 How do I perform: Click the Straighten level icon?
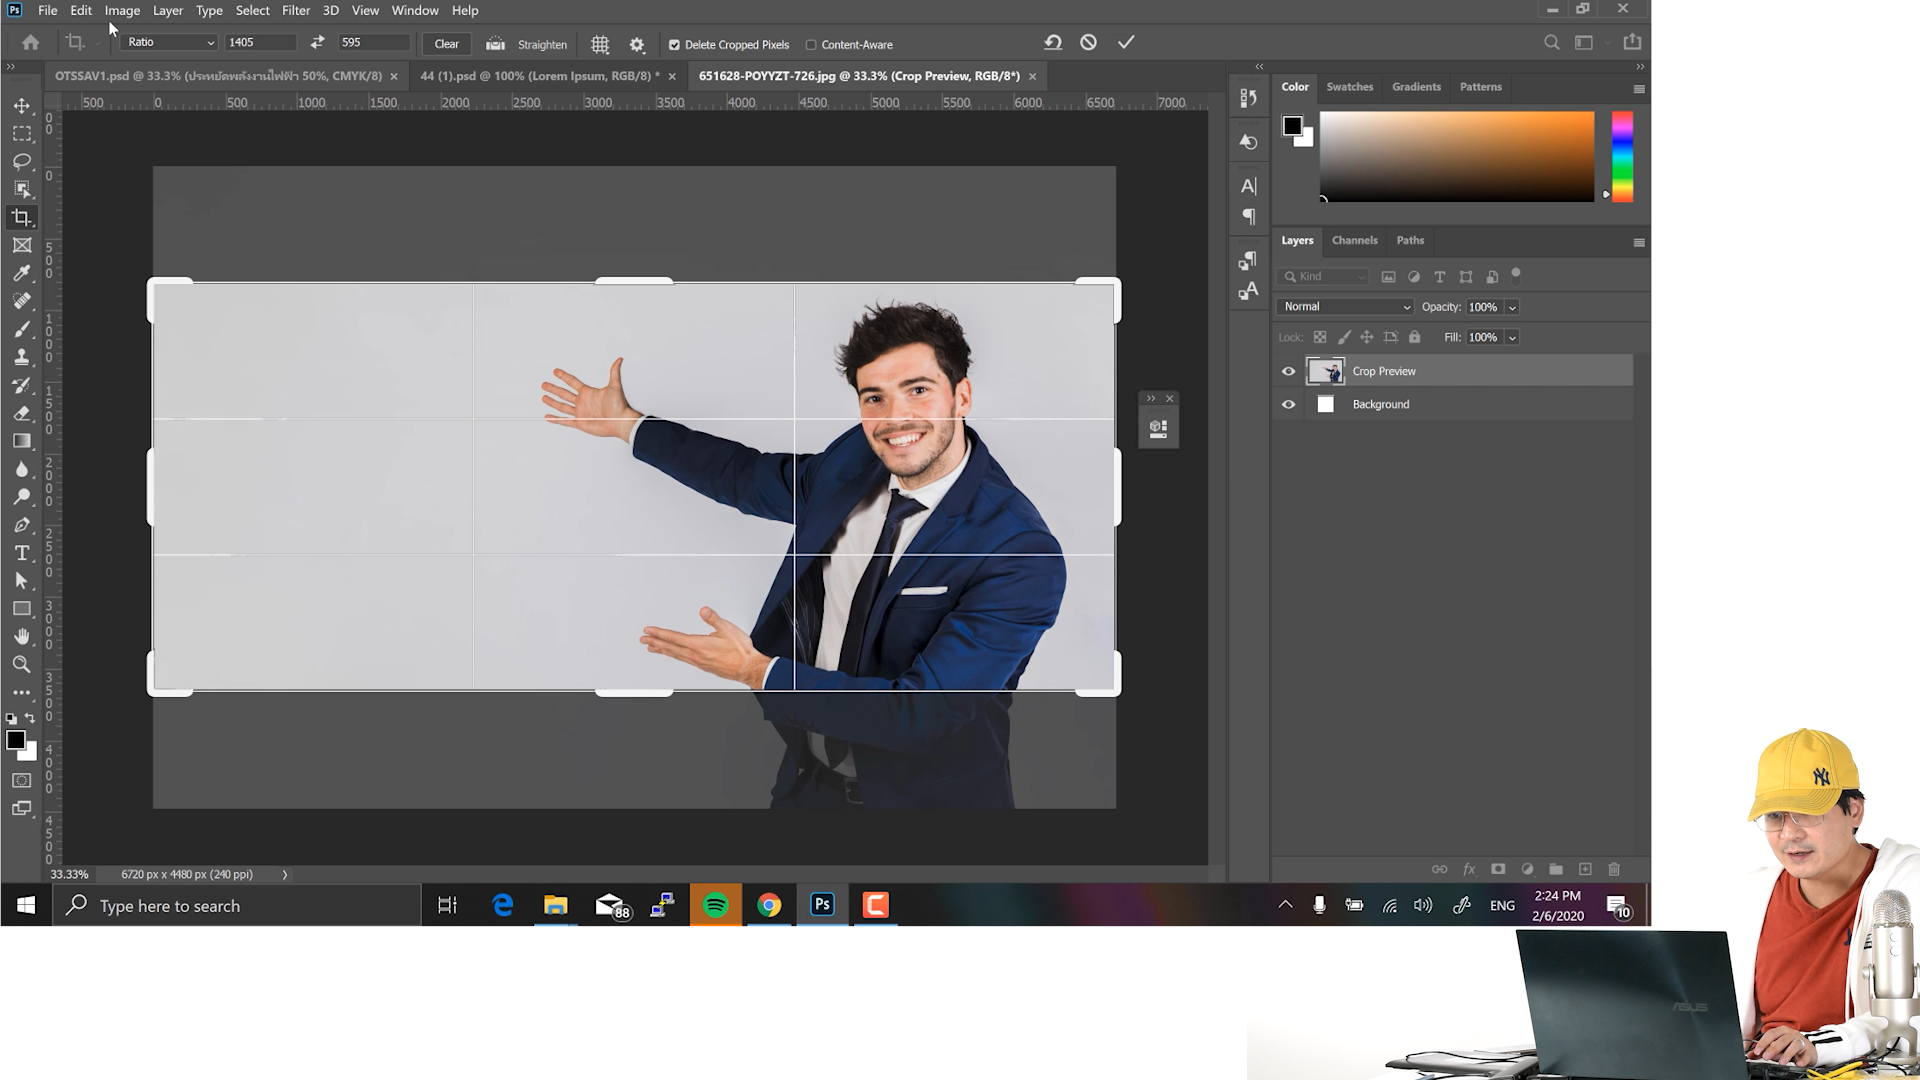[495, 44]
